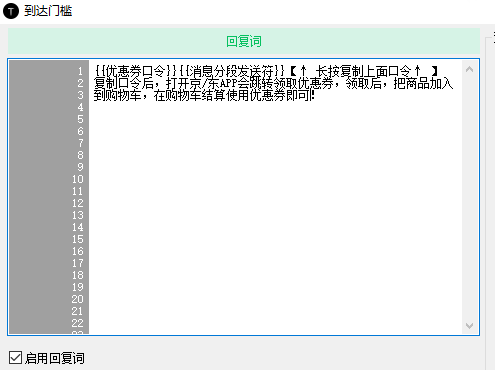495x370 pixels.
Task: Click the 到达门槛 title text
Action: (x=48, y=11)
